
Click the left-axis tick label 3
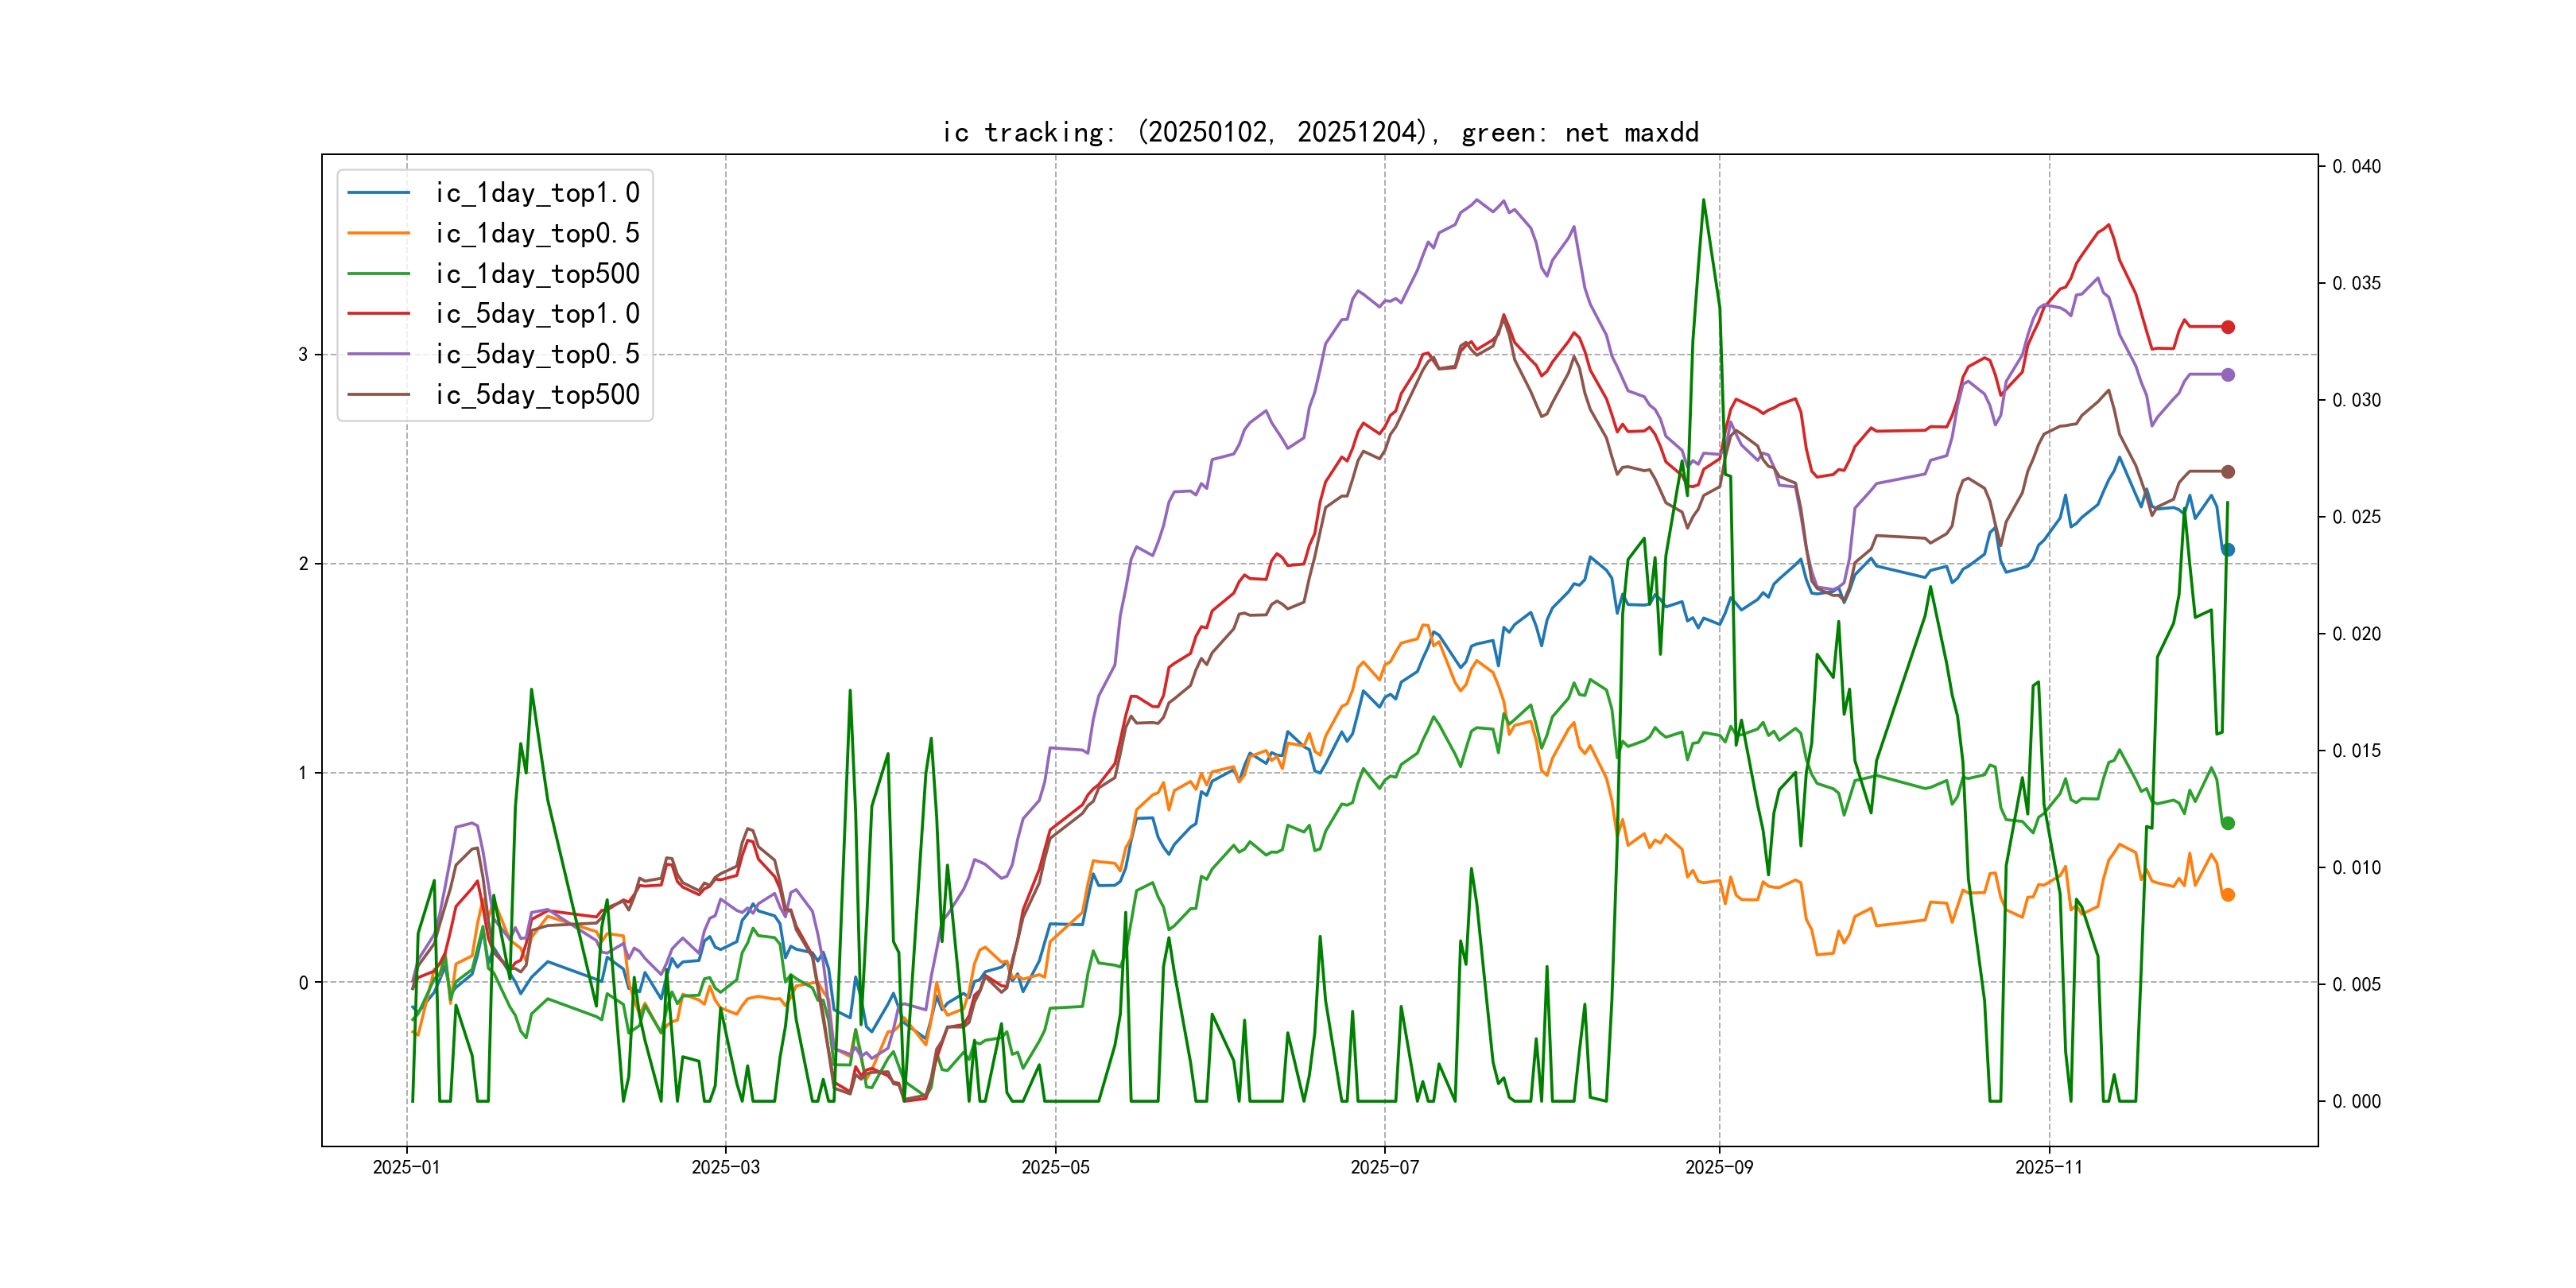(303, 355)
